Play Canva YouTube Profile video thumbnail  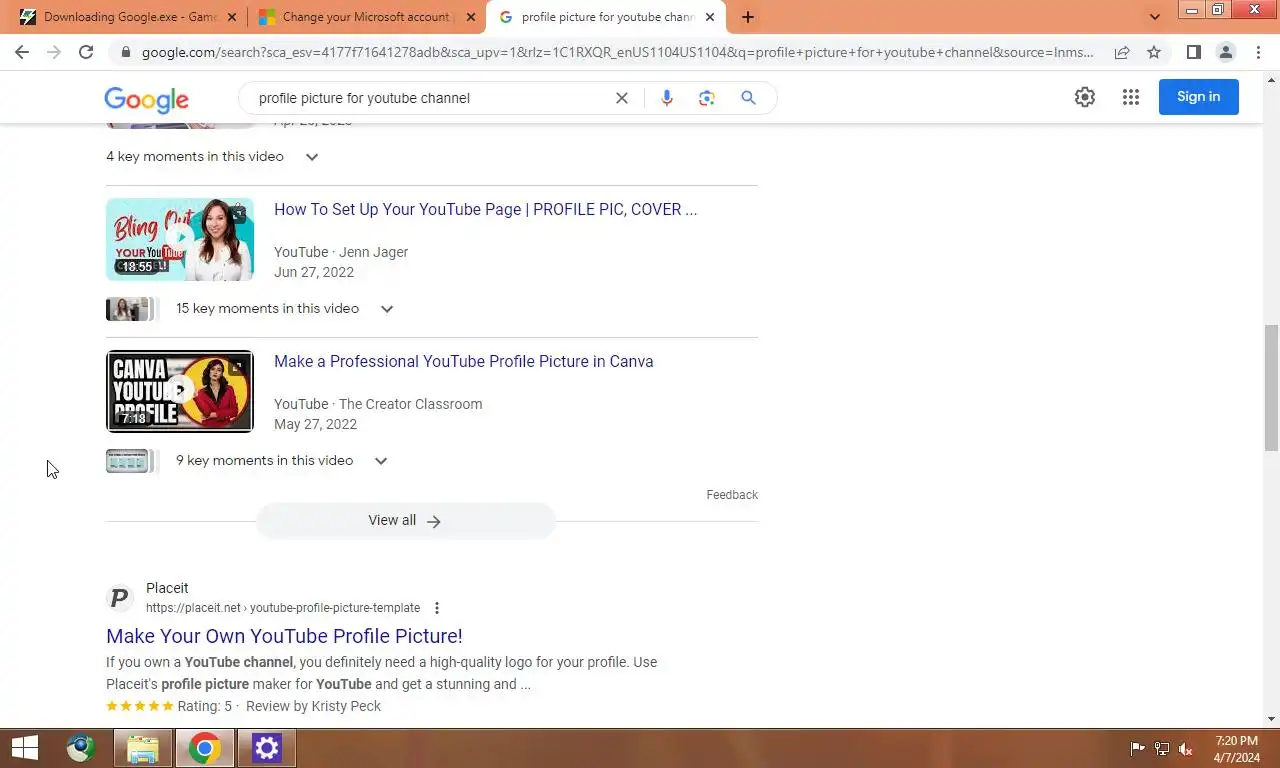(180, 391)
